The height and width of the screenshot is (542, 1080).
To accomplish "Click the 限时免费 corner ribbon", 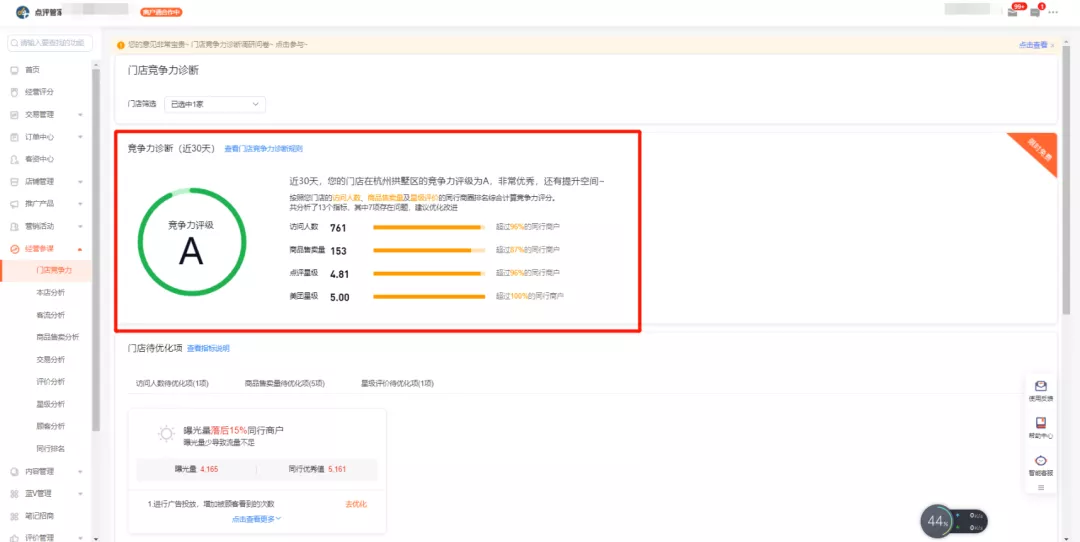I will point(1040,149).
